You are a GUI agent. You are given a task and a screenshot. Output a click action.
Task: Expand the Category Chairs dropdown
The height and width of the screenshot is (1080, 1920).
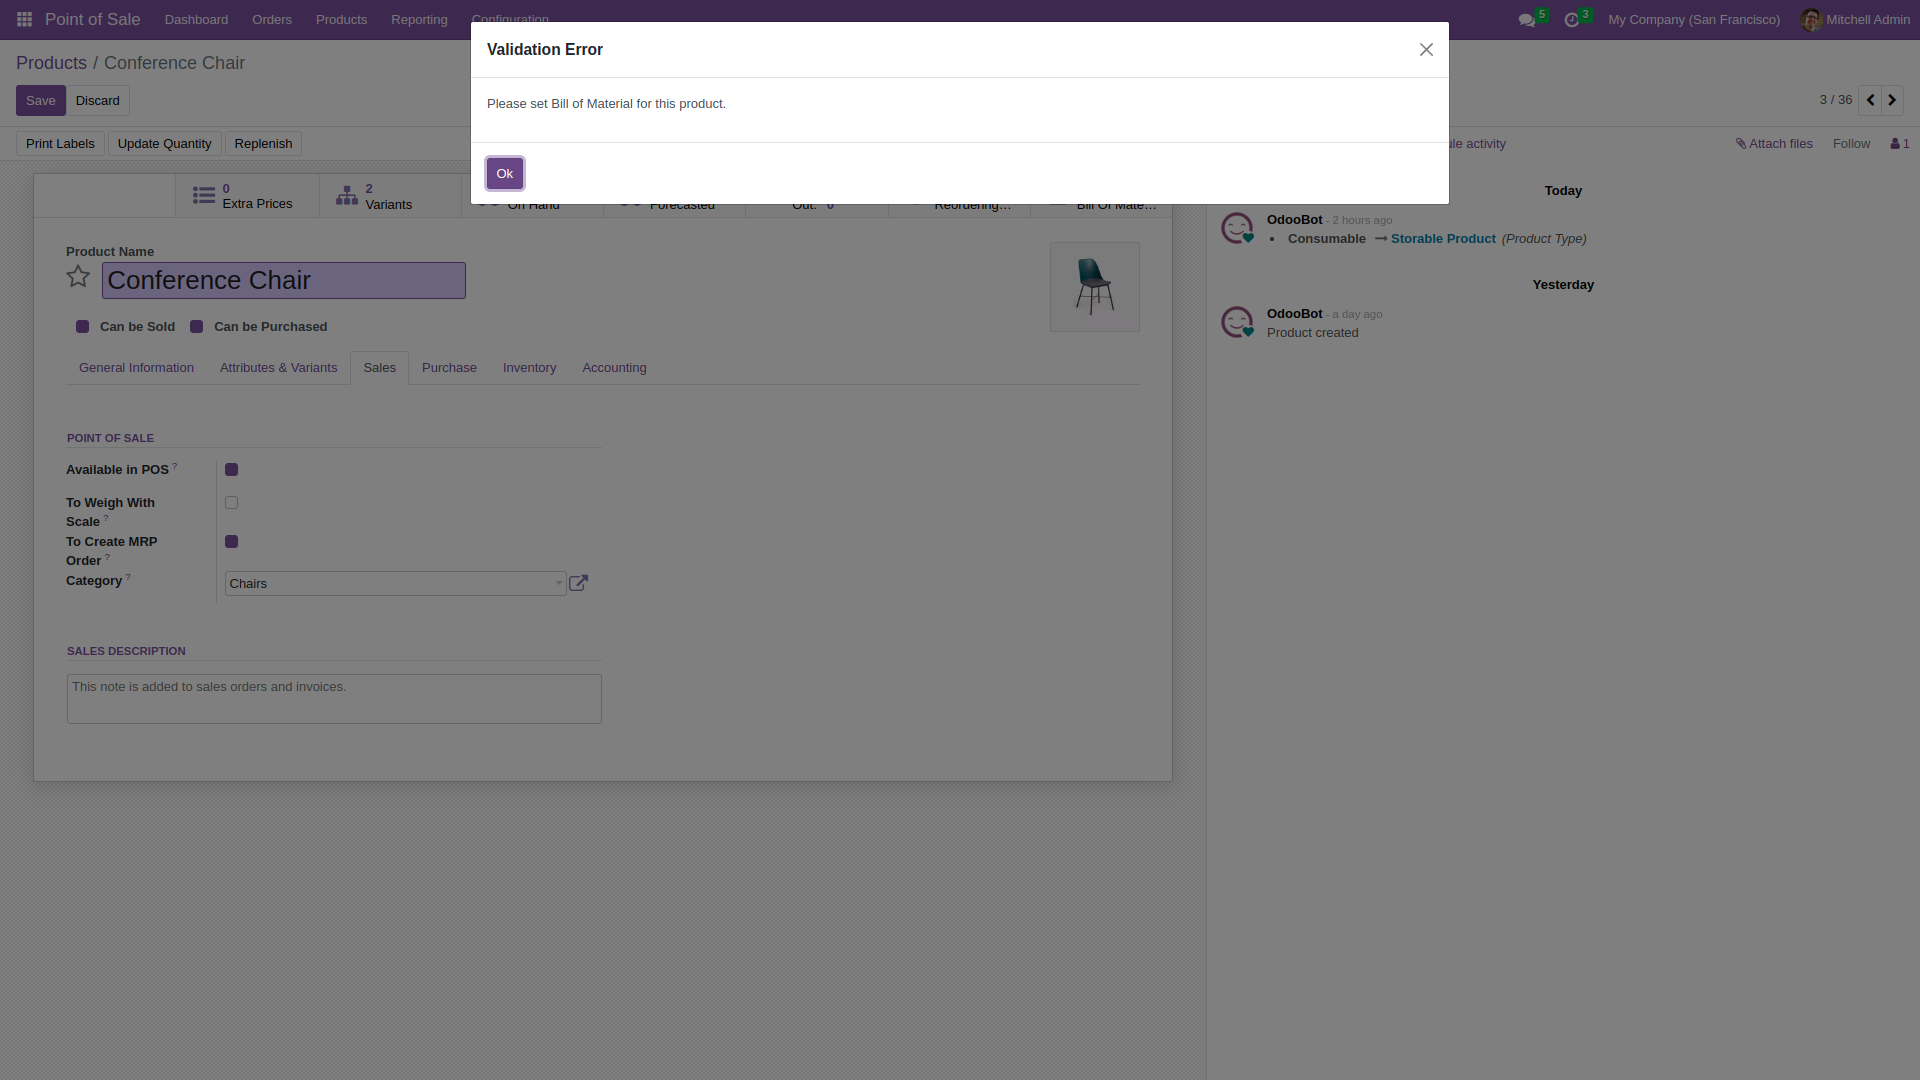pyautogui.click(x=558, y=583)
